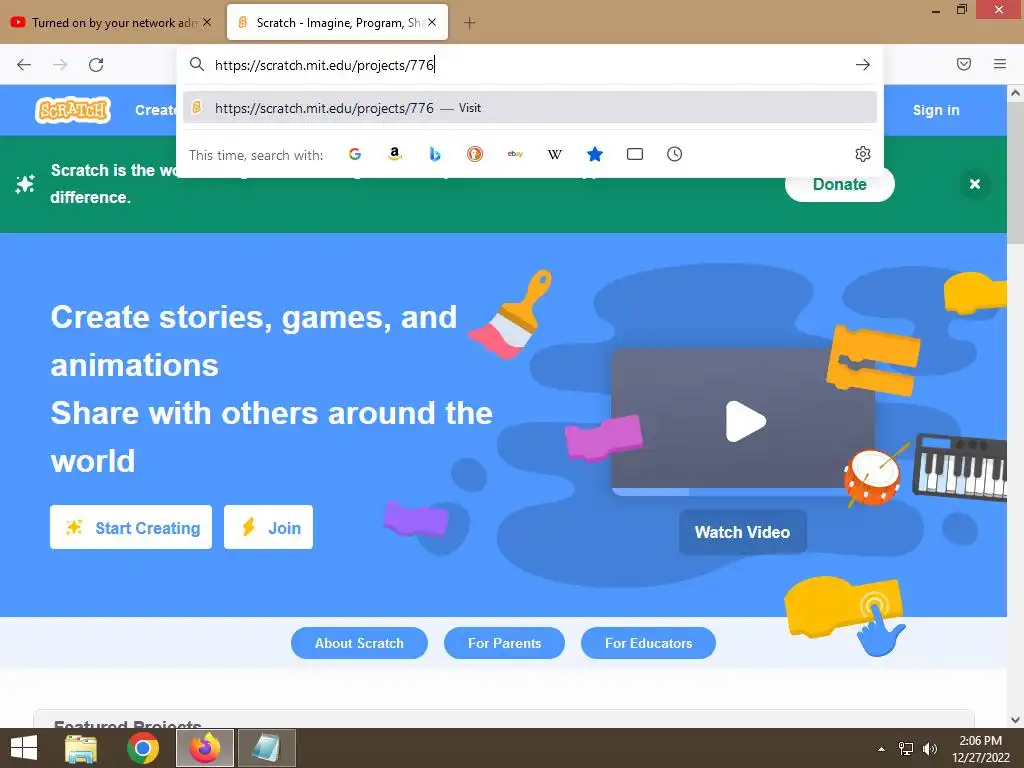This screenshot has height=768, width=1024.
Task: Open the Create menu item
Action: coord(155,110)
